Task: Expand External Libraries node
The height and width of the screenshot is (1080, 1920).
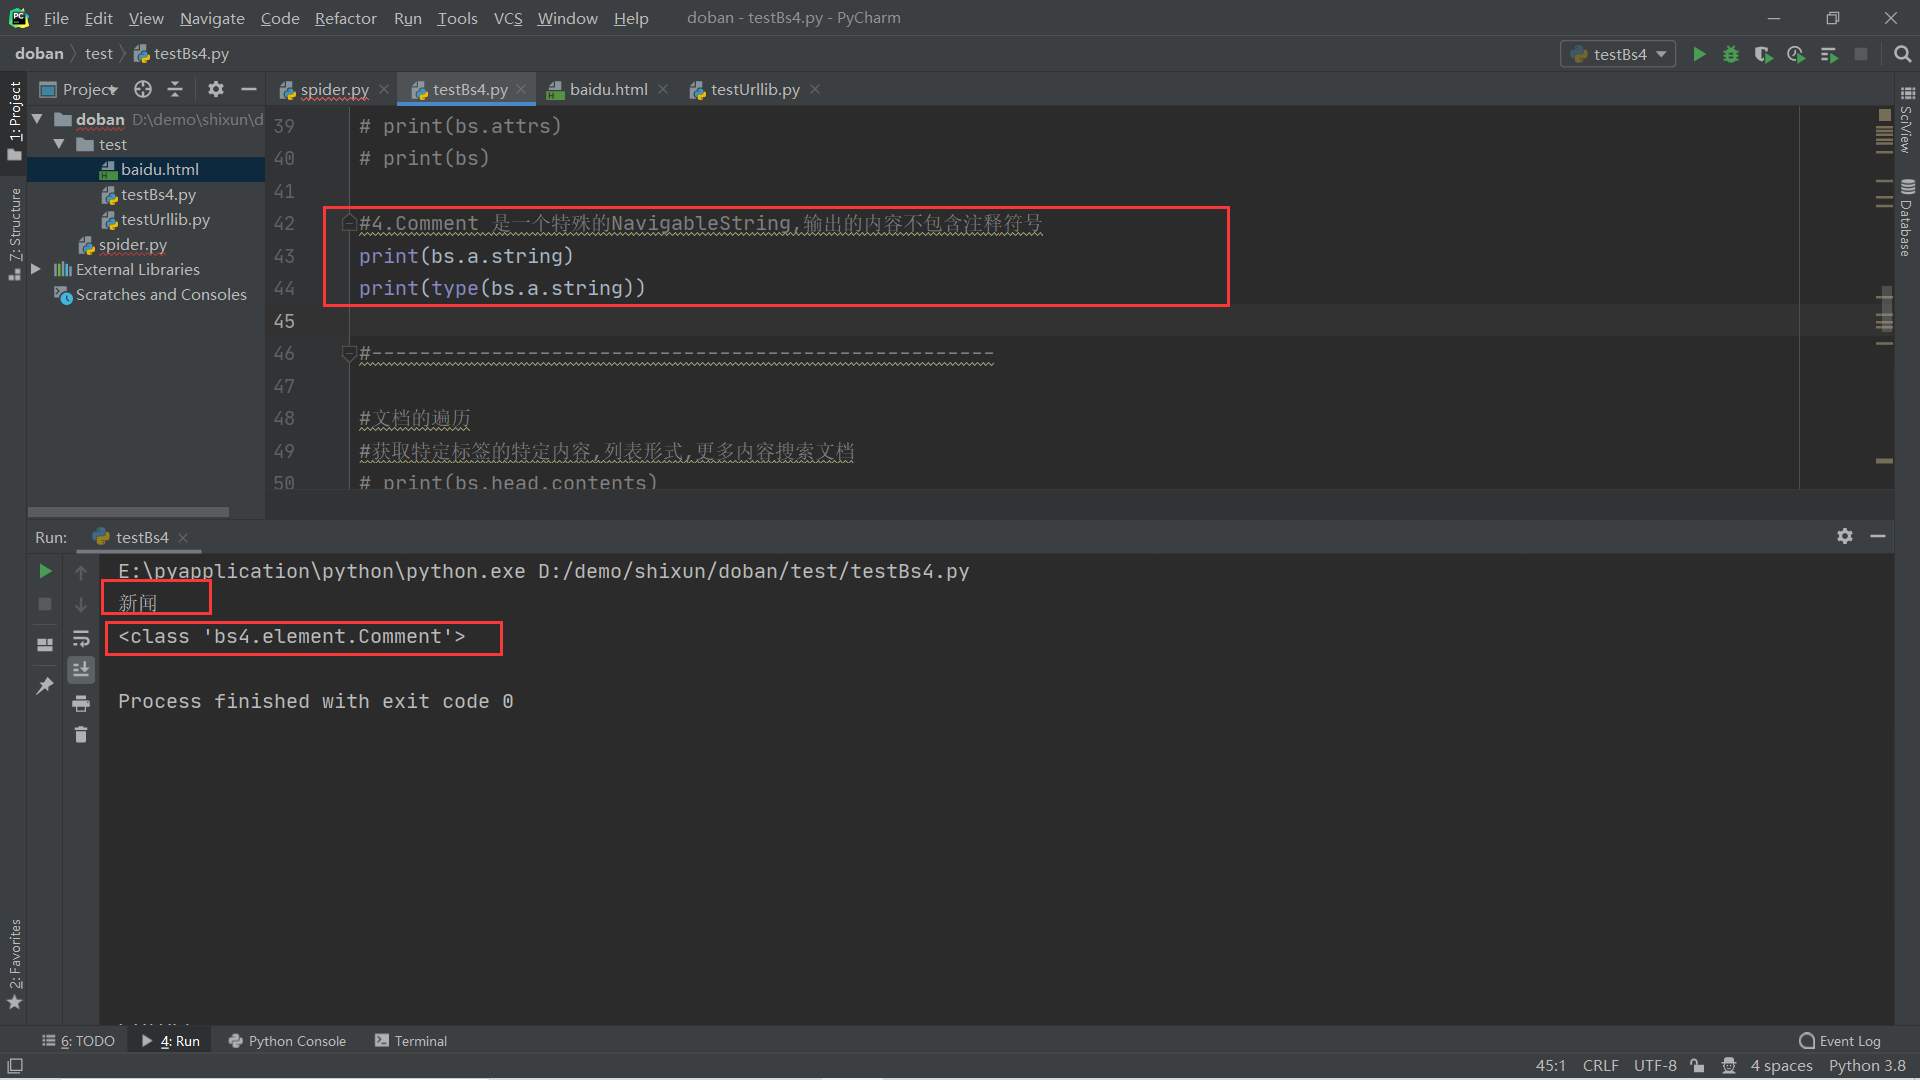Action: click(x=36, y=269)
